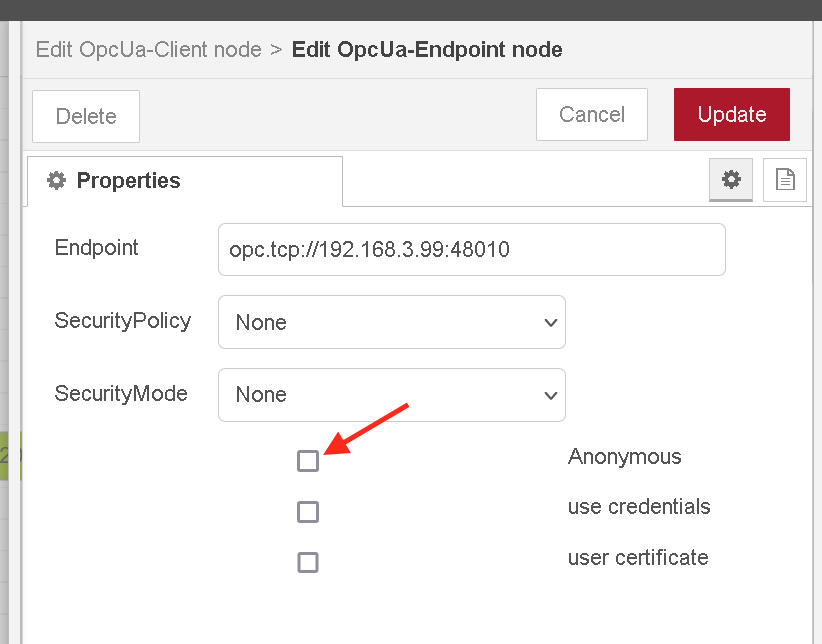This screenshot has height=644, width=822.
Task: Open the SecurityPolicy dropdown
Action: (x=392, y=322)
